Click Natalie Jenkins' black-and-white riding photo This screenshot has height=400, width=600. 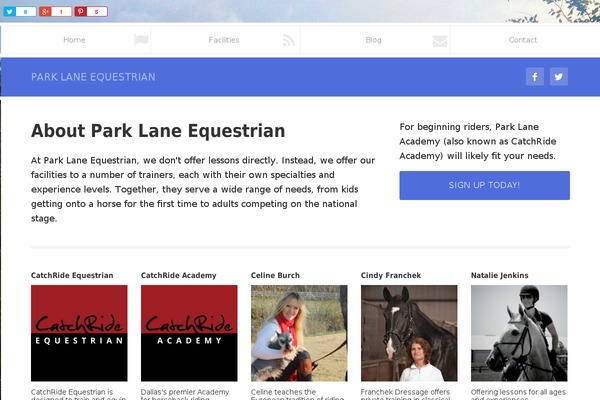[x=519, y=333]
